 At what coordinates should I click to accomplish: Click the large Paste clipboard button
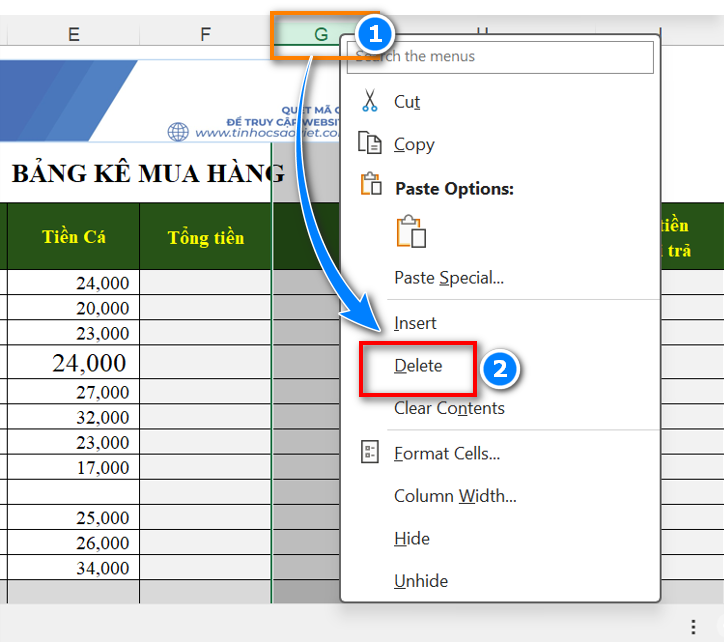click(x=411, y=231)
